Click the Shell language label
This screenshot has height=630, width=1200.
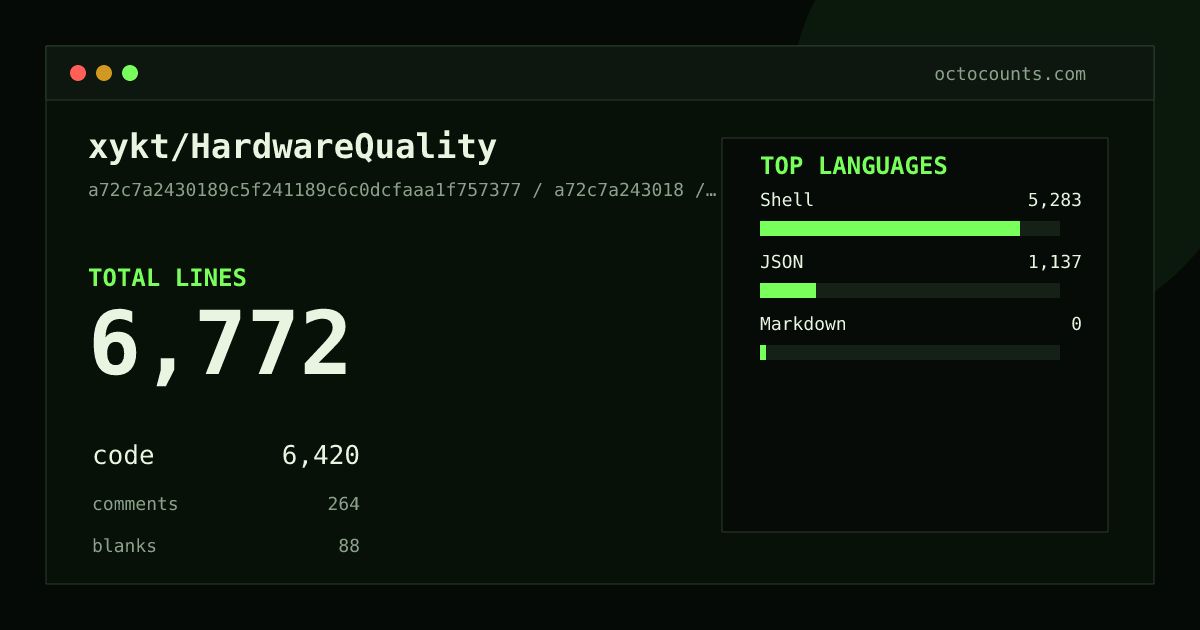pos(787,200)
